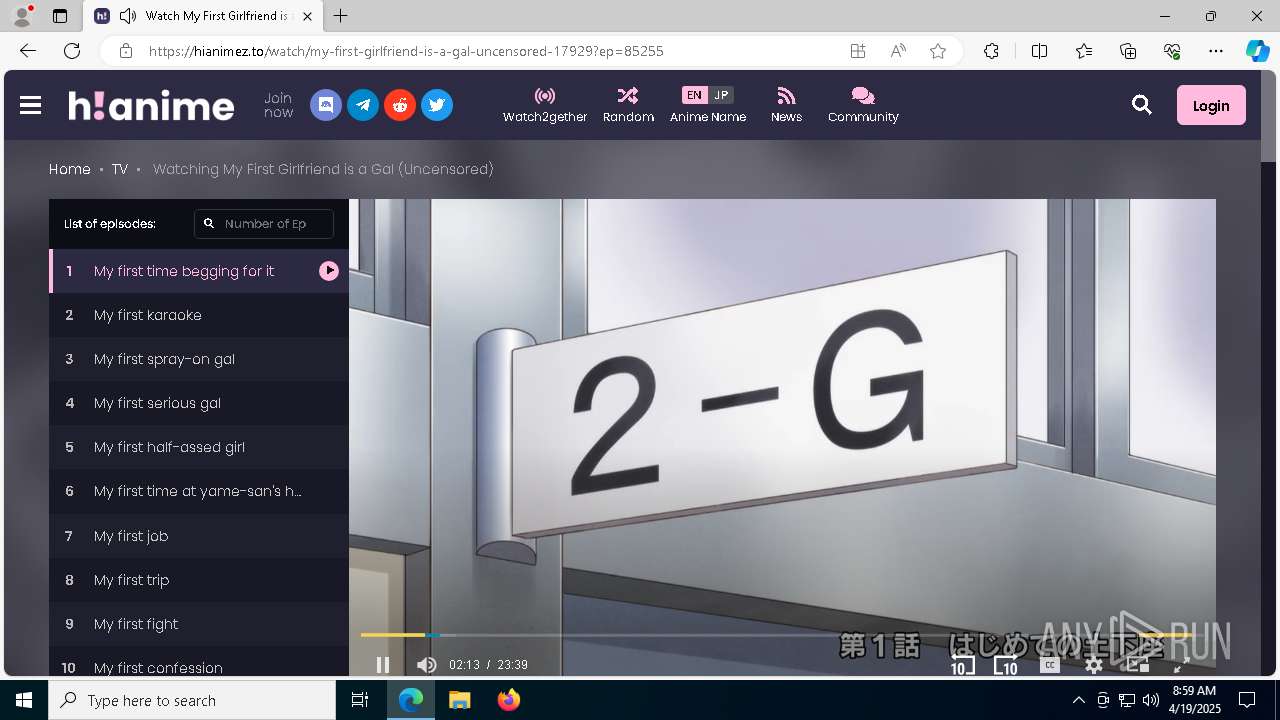This screenshot has height=720, width=1280.
Task: Click the taskbar search box
Action: click(x=192, y=700)
